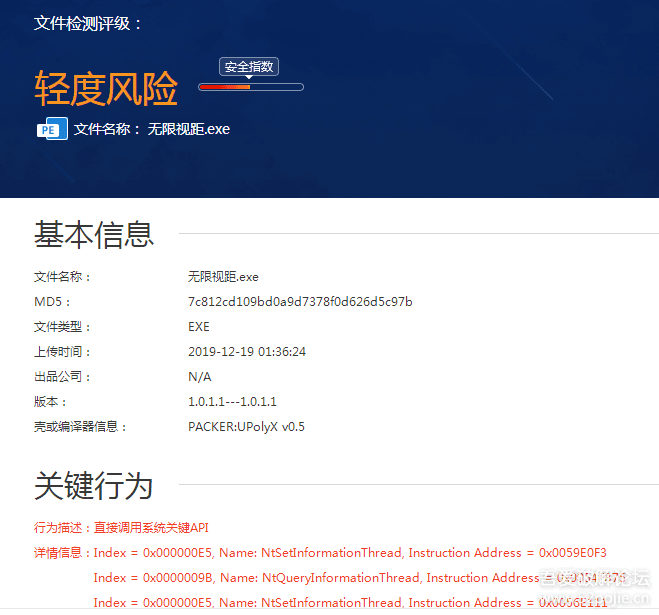Click the PACKER:UPolyX v0.5 value
The height and width of the screenshot is (615, 659).
[x=246, y=427]
